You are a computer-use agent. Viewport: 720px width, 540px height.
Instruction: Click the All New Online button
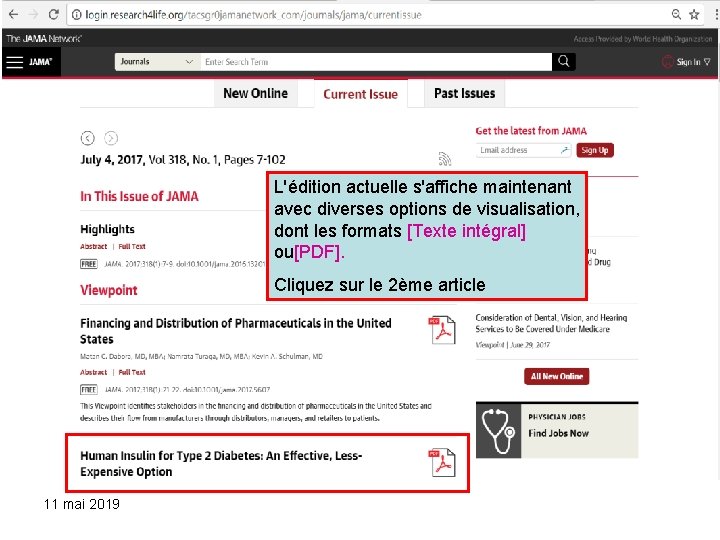(557, 376)
